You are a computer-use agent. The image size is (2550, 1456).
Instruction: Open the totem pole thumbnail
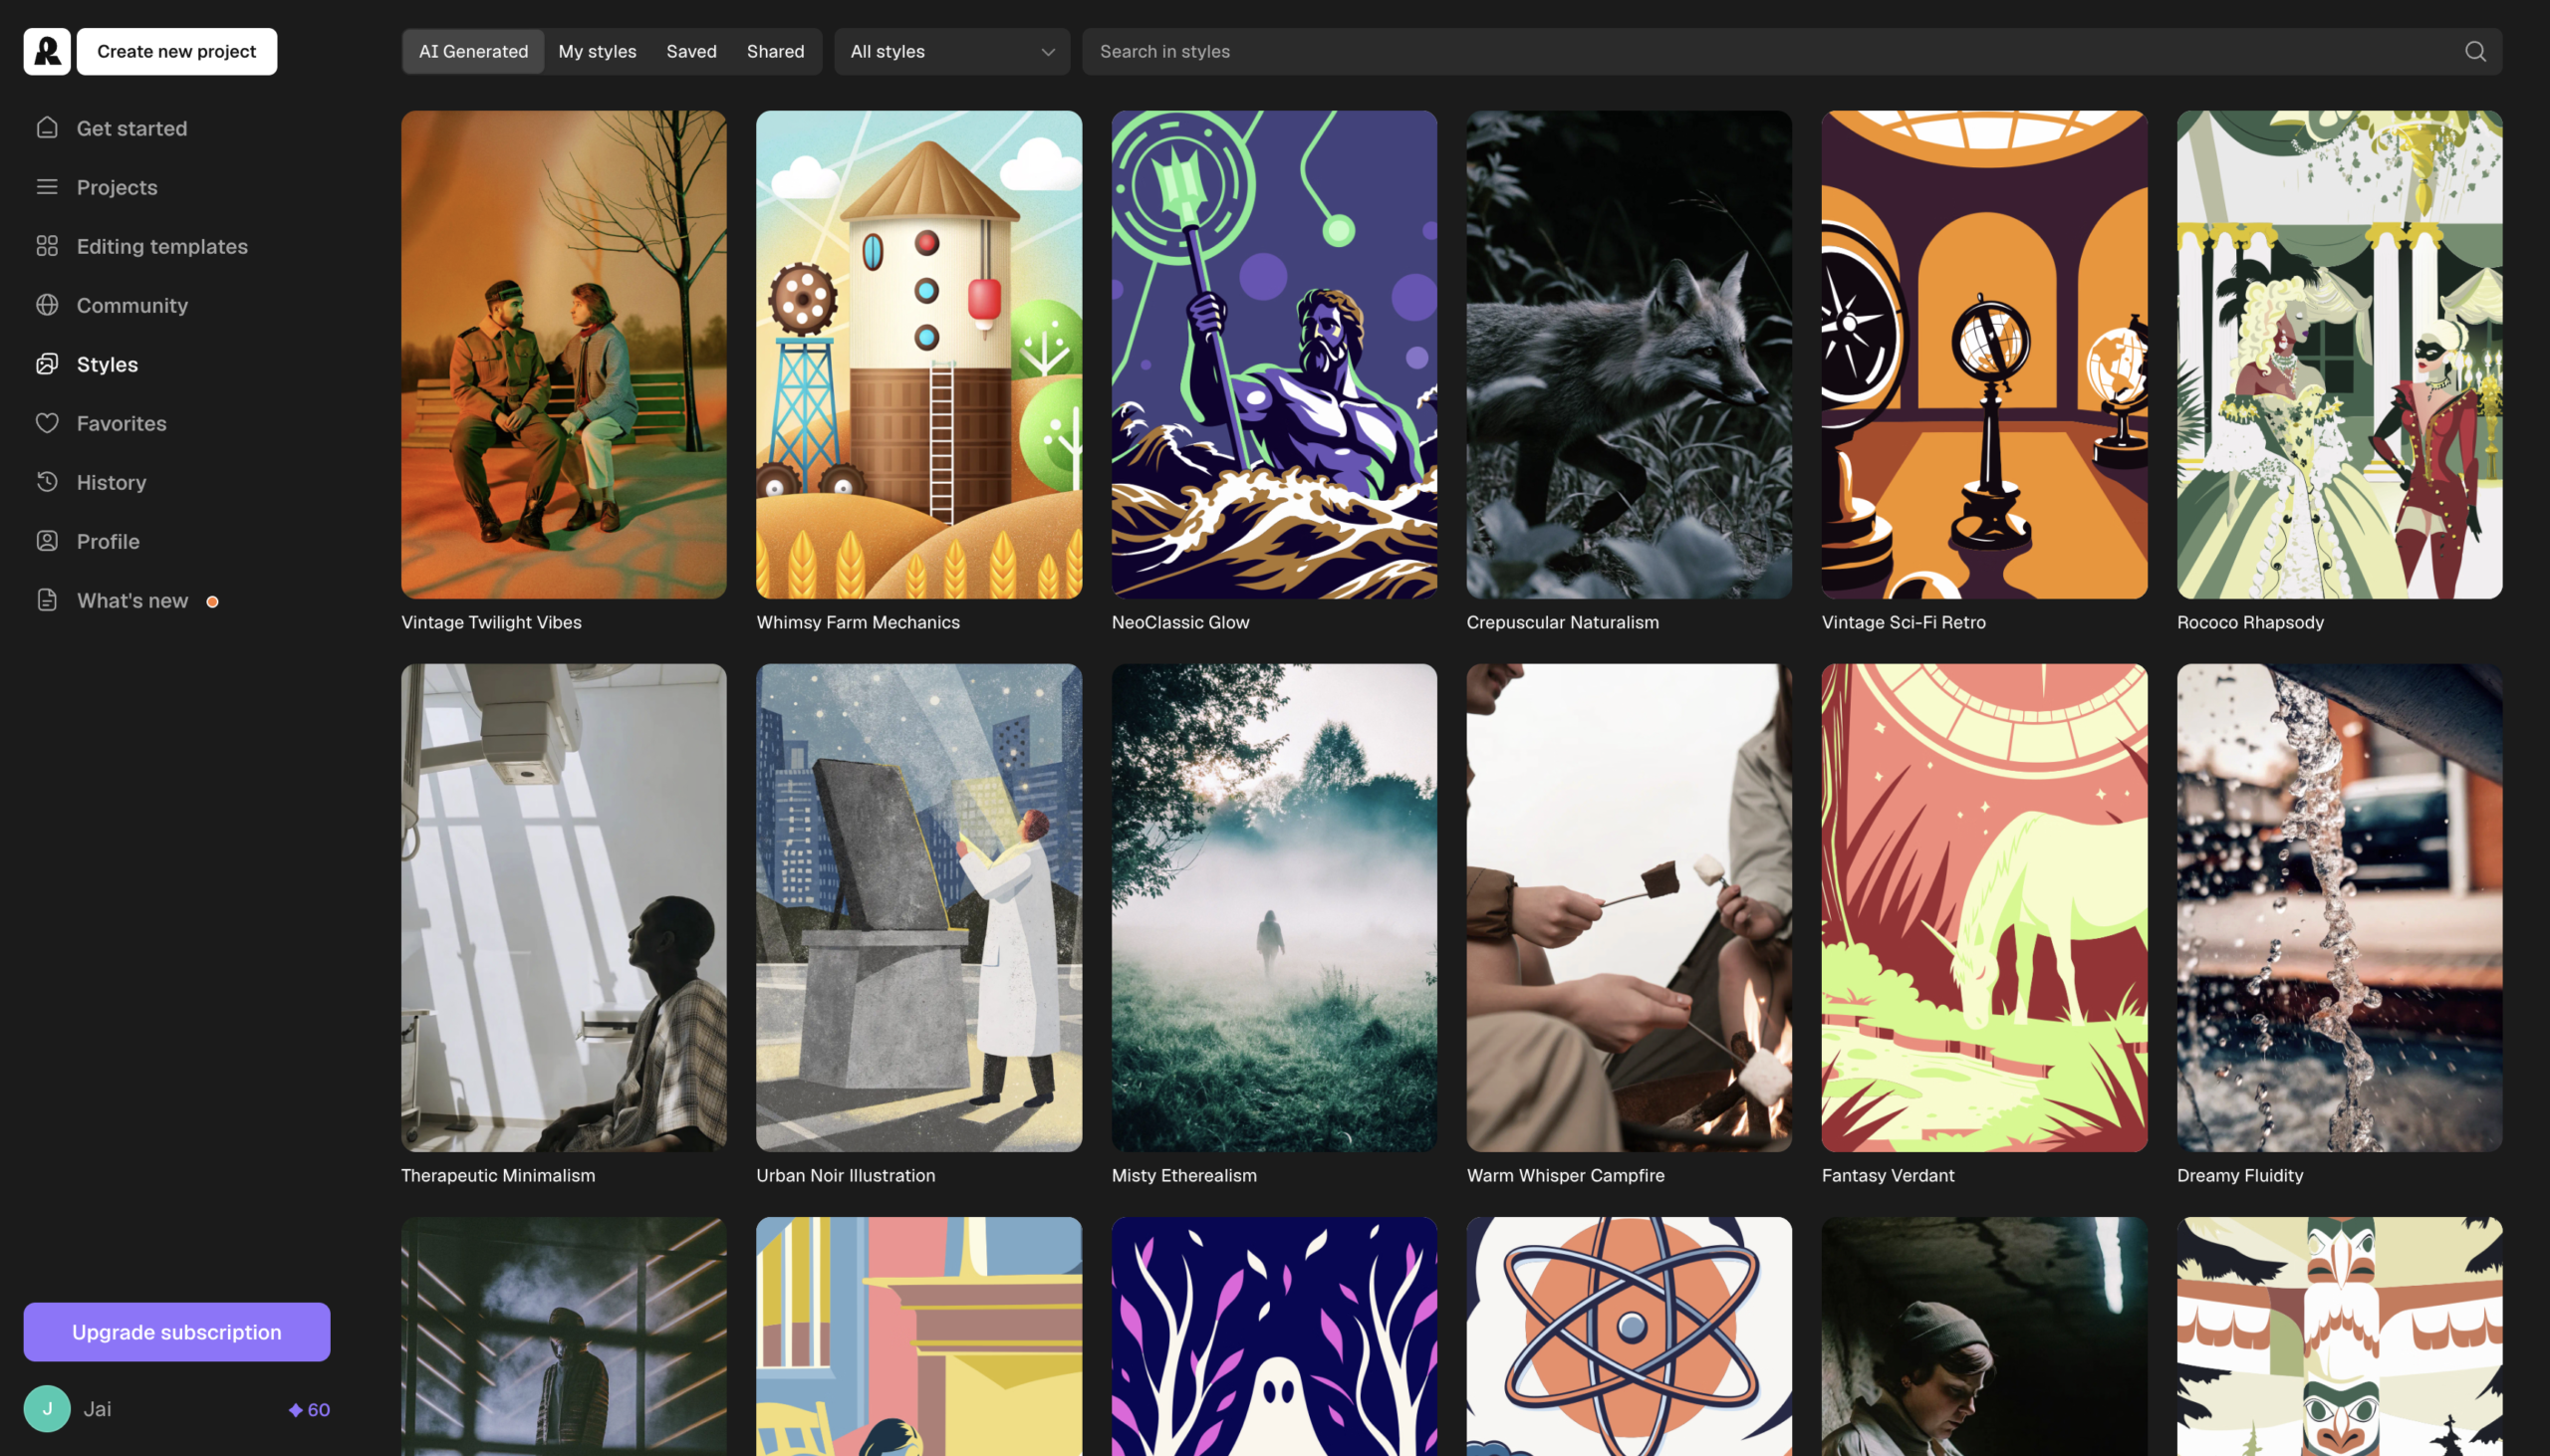2340,1337
